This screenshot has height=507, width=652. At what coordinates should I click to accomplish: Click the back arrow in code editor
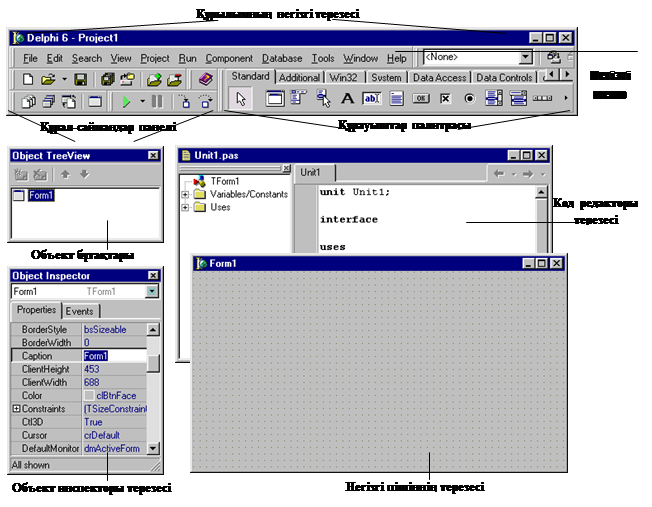tap(499, 174)
